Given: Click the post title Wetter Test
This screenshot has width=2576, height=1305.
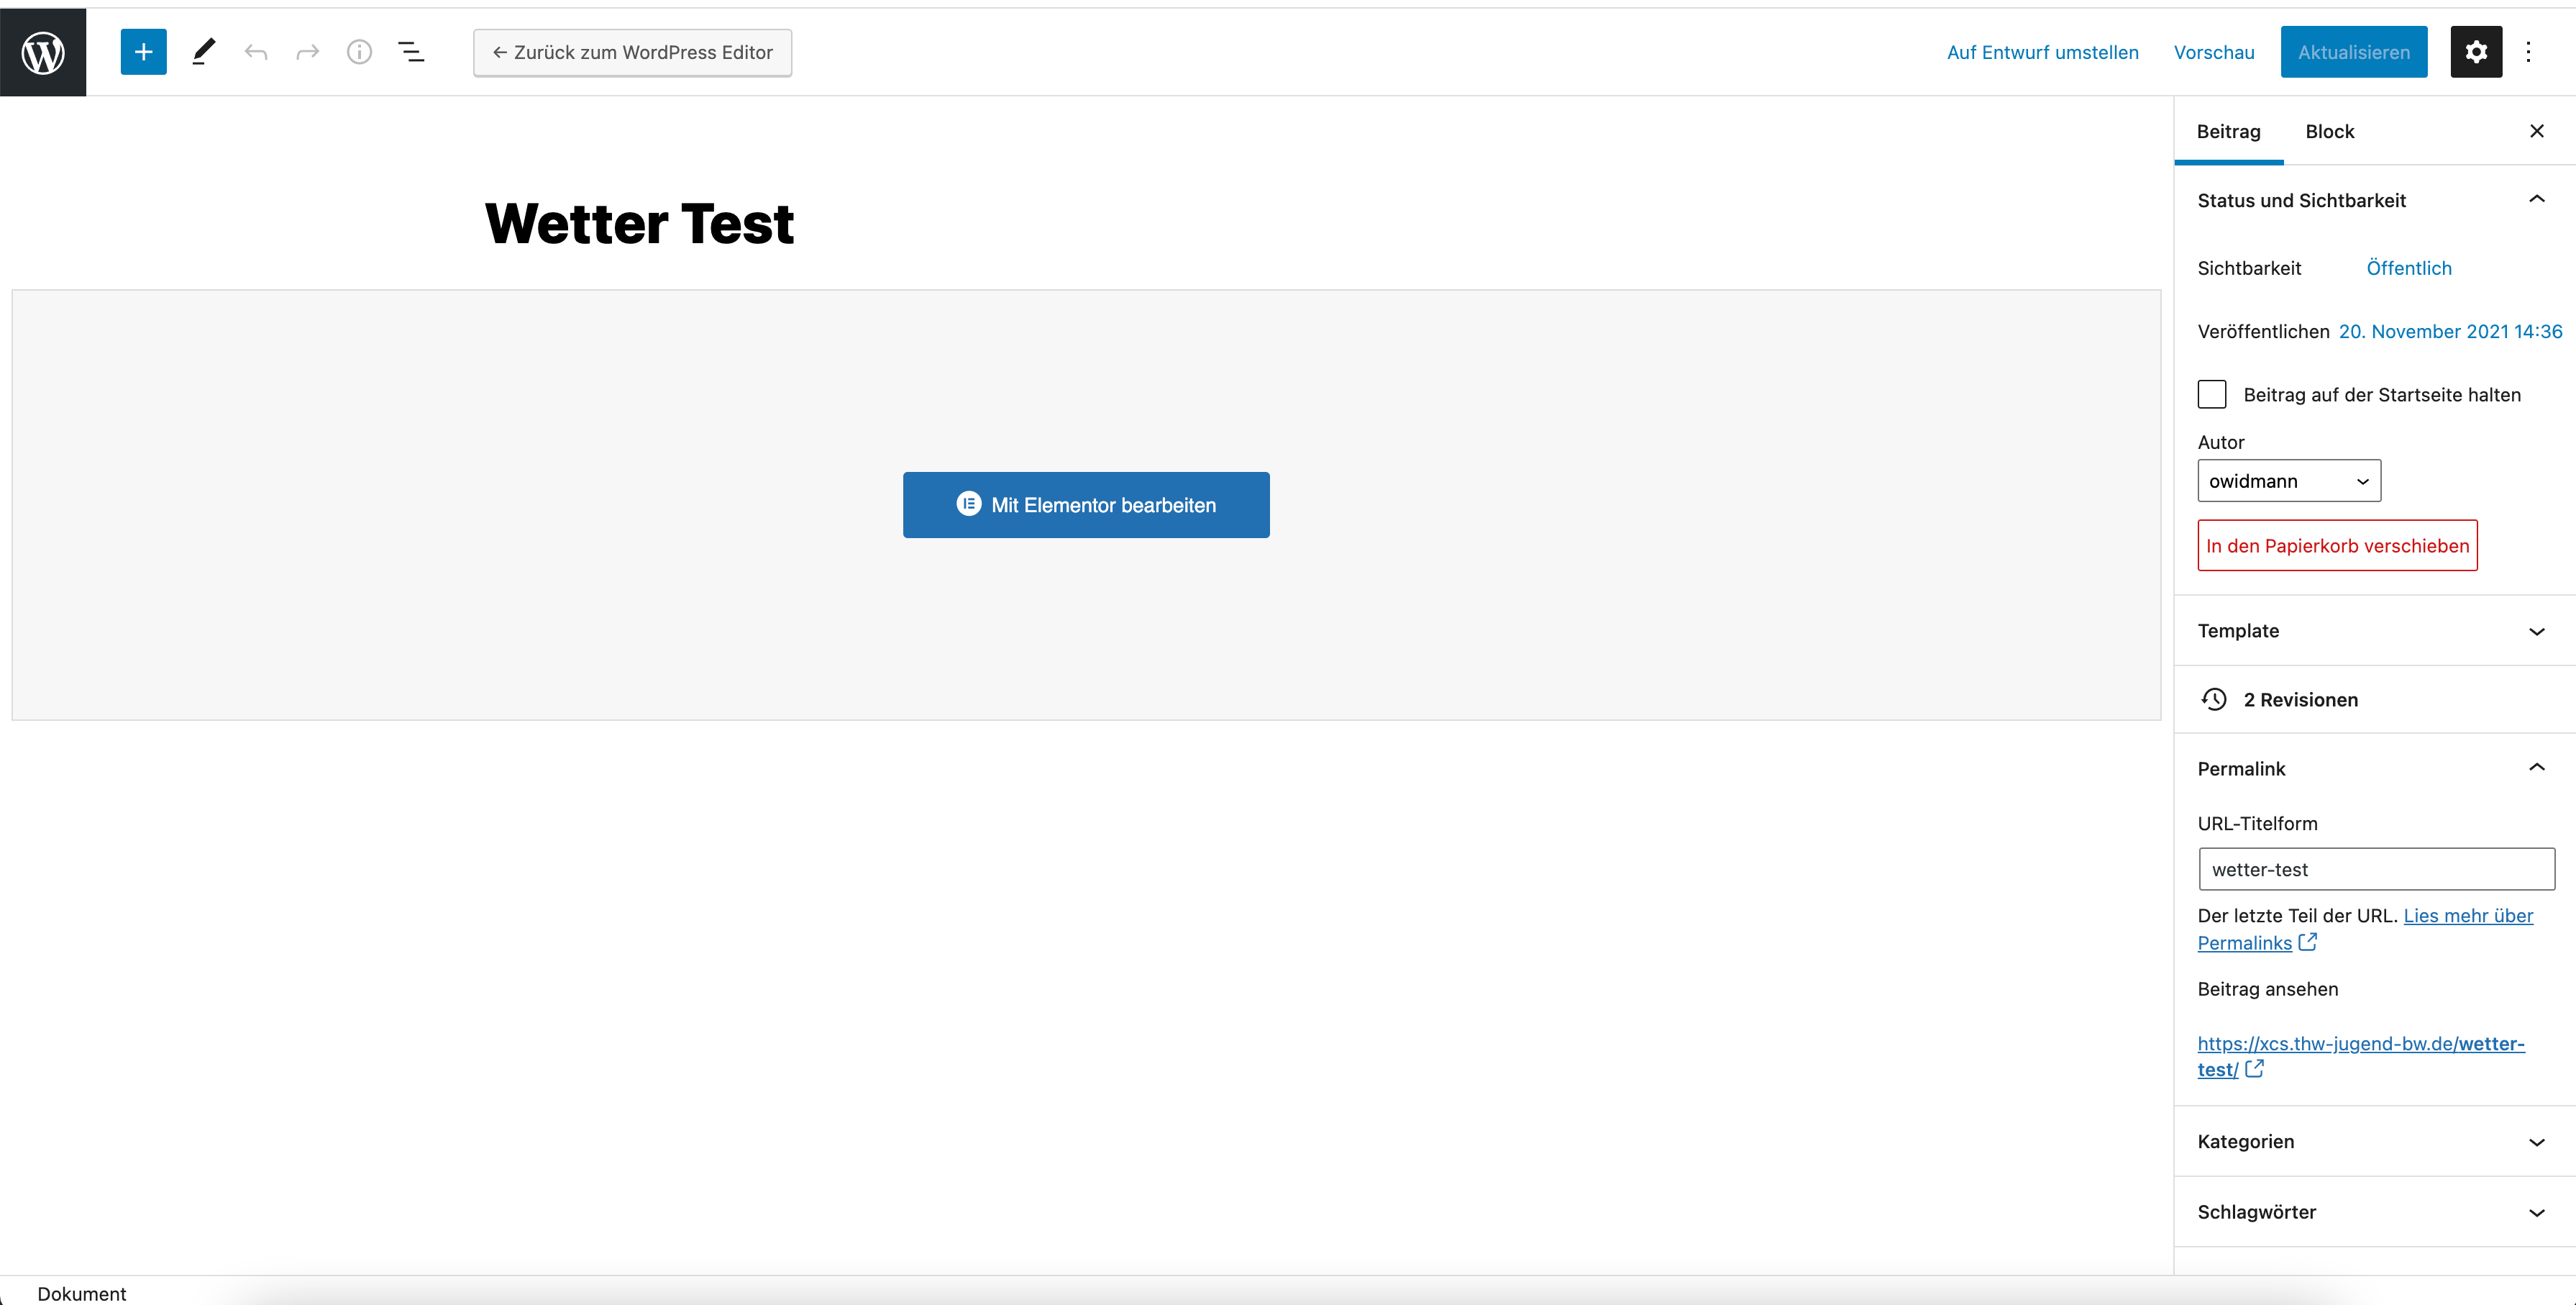Looking at the screenshot, I should click(x=639, y=223).
